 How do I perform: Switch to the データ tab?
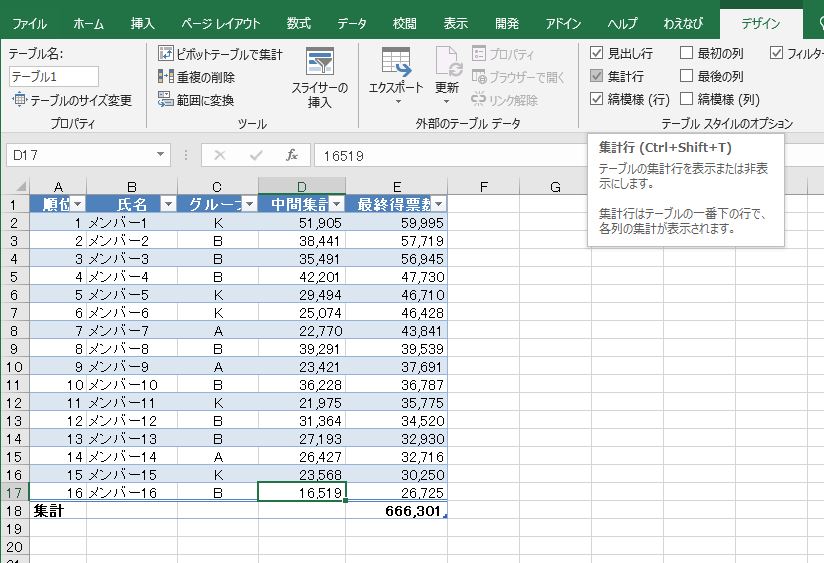coord(352,24)
